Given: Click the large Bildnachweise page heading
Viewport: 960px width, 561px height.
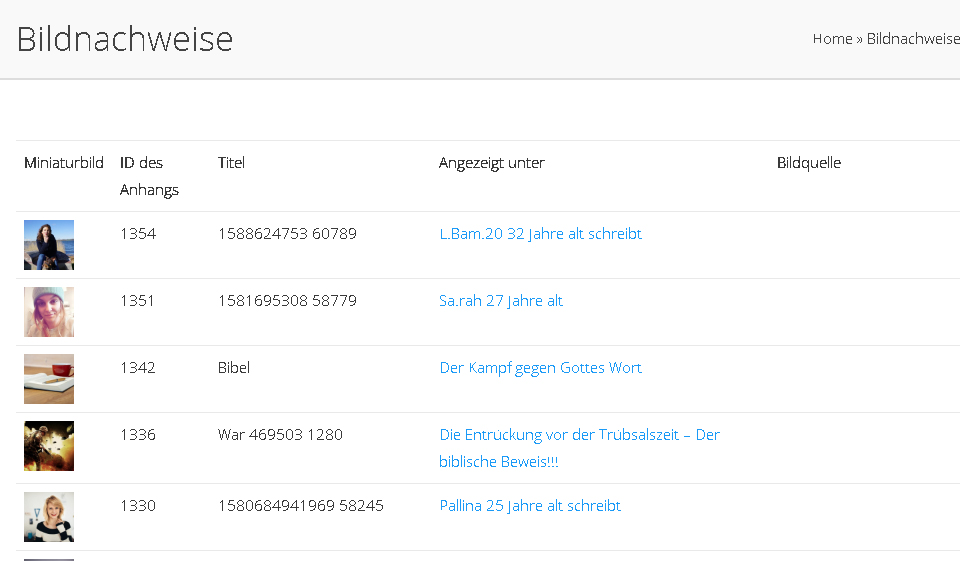Looking at the screenshot, I should coord(125,39).
